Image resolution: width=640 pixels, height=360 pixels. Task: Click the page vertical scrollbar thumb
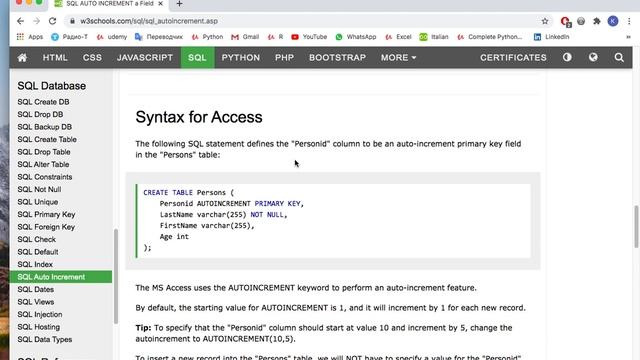coord(636,227)
